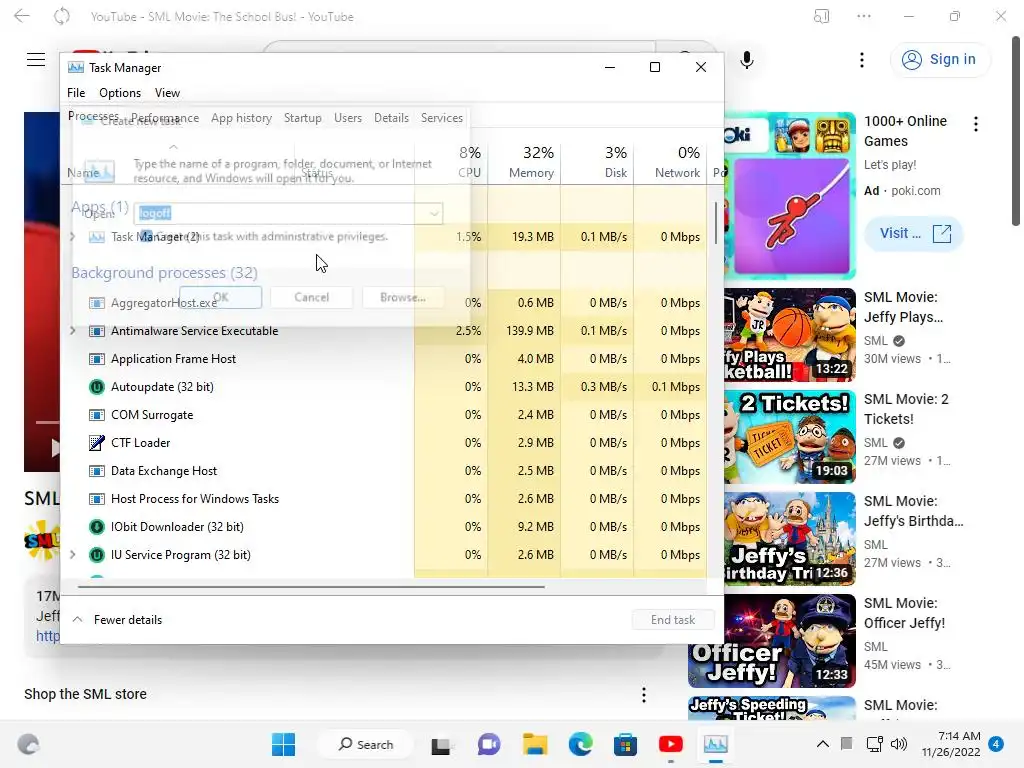Viewport: 1024px width, 768px height.
Task: Open the title bar ellipsis menu
Action: click(x=864, y=16)
